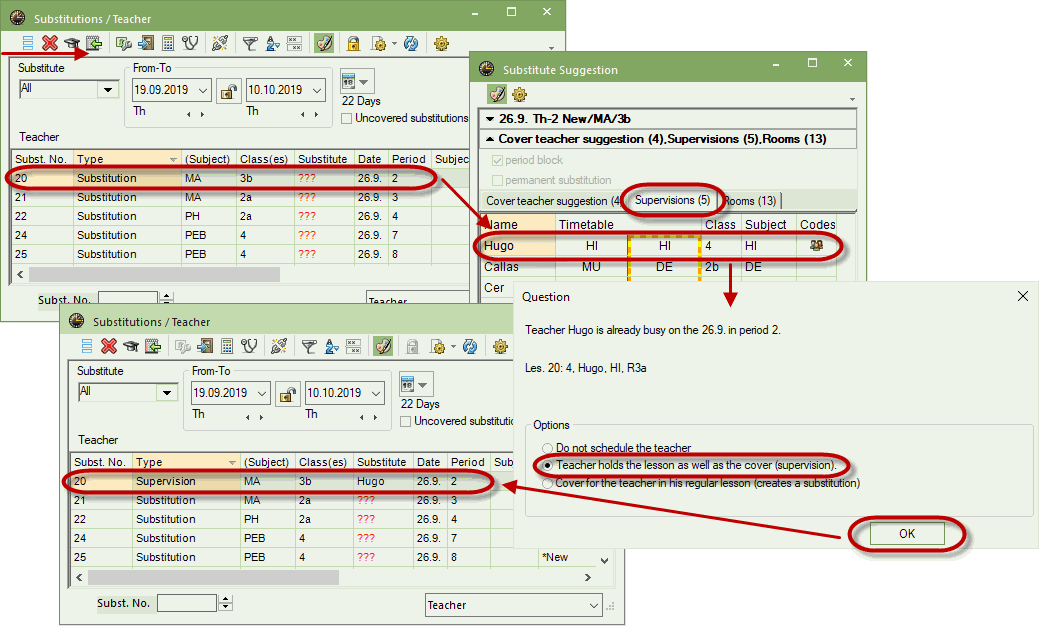Open 10.10.2019 date dropdown in back Substitutions window
Viewport: 1039px width, 630px height.
click(x=317, y=90)
